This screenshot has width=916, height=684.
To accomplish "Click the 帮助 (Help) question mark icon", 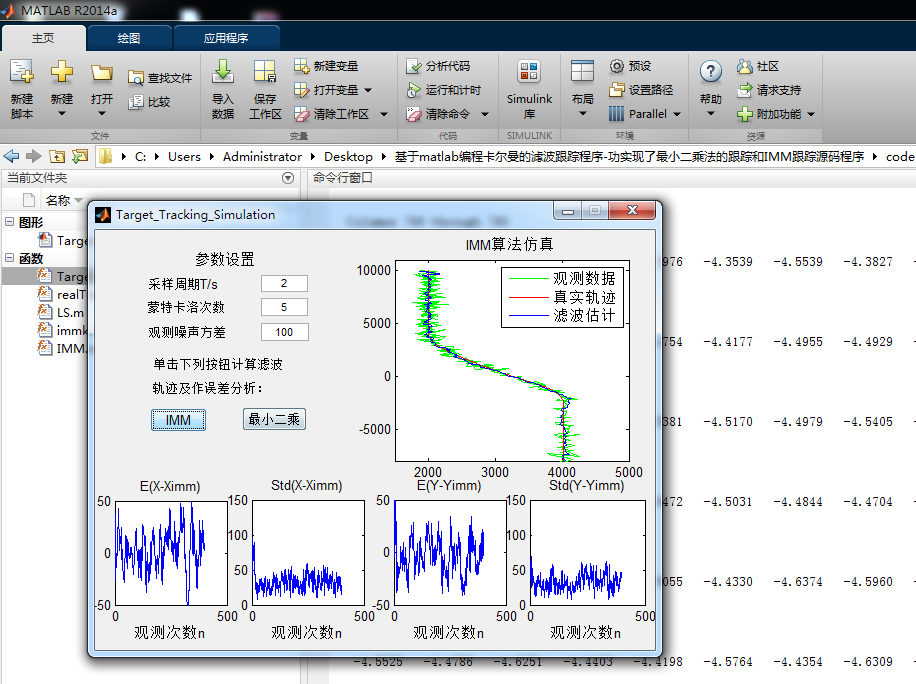I will pos(710,72).
